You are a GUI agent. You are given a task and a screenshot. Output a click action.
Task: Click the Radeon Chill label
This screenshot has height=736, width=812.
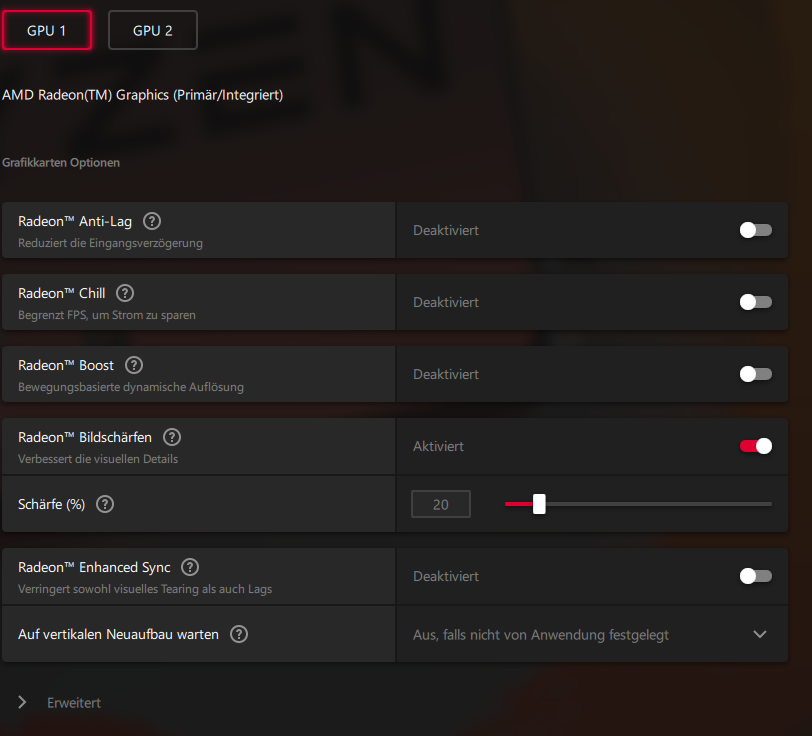tap(62, 293)
